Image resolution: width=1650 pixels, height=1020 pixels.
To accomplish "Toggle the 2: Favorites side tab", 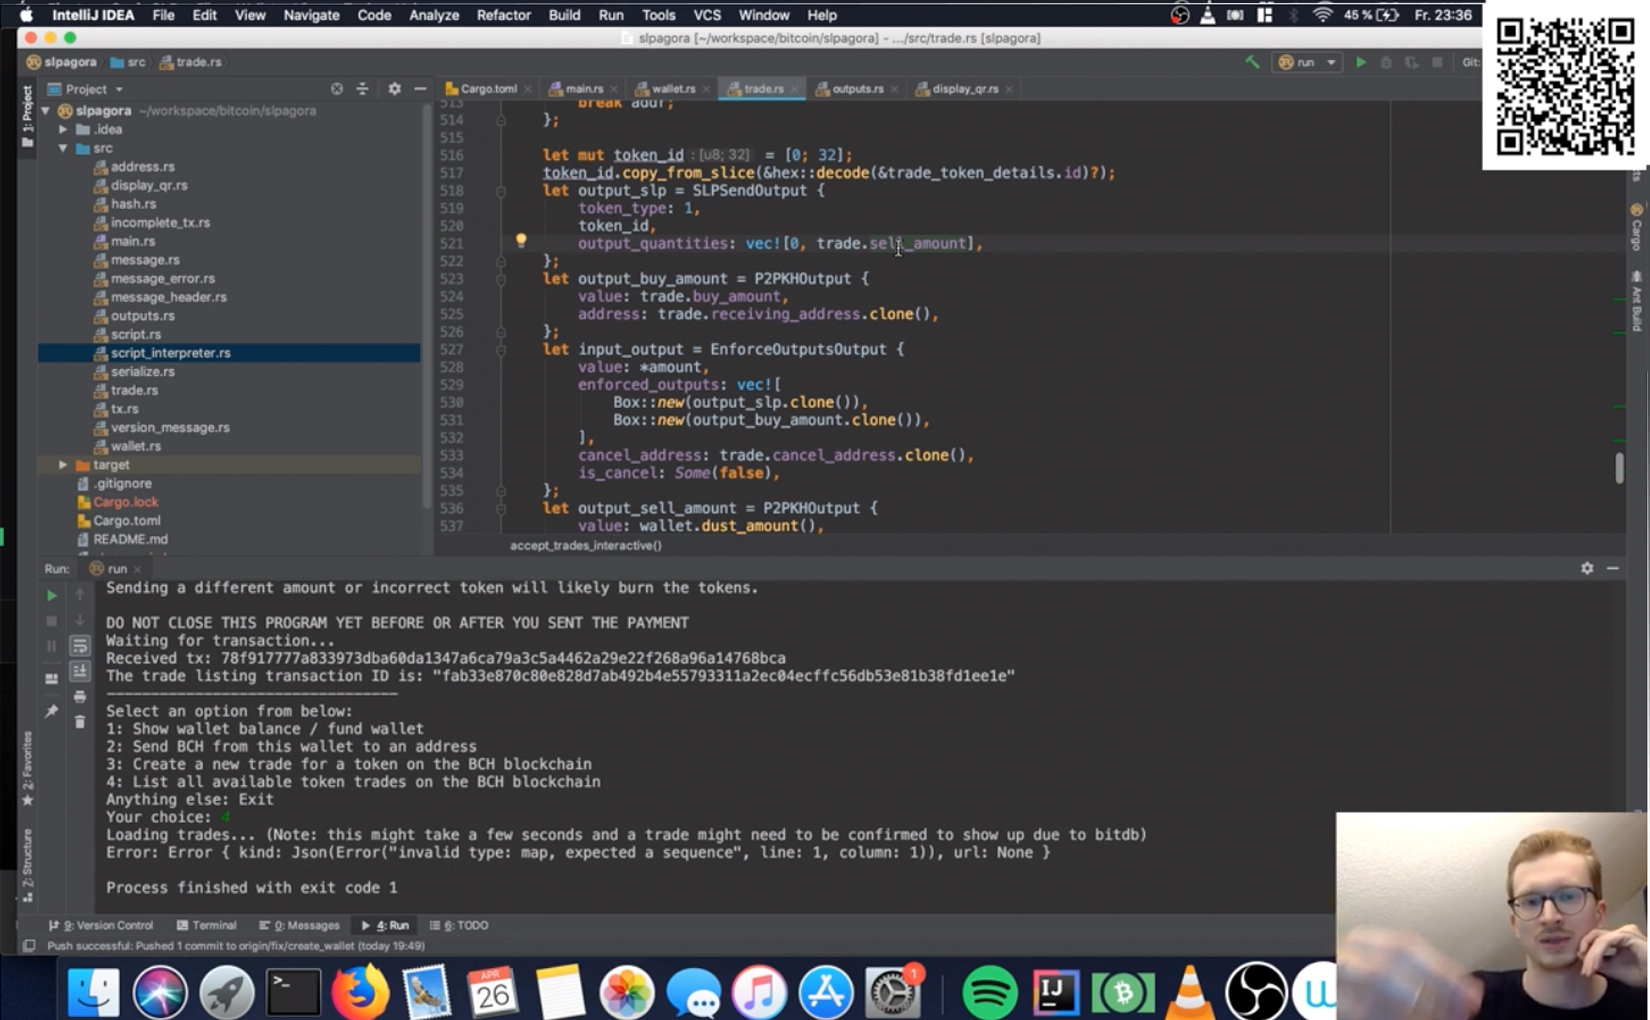I will 27,767.
